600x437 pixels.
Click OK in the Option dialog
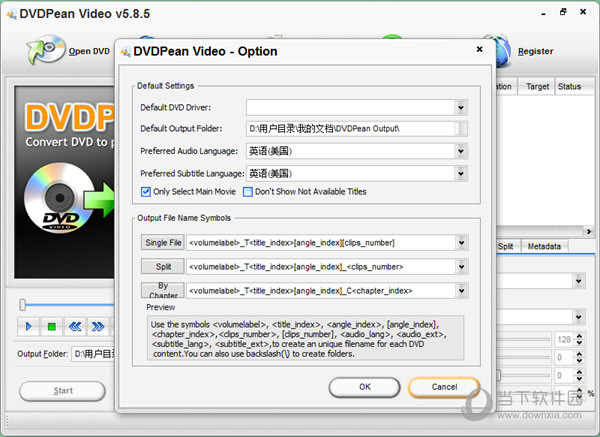click(x=365, y=387)
